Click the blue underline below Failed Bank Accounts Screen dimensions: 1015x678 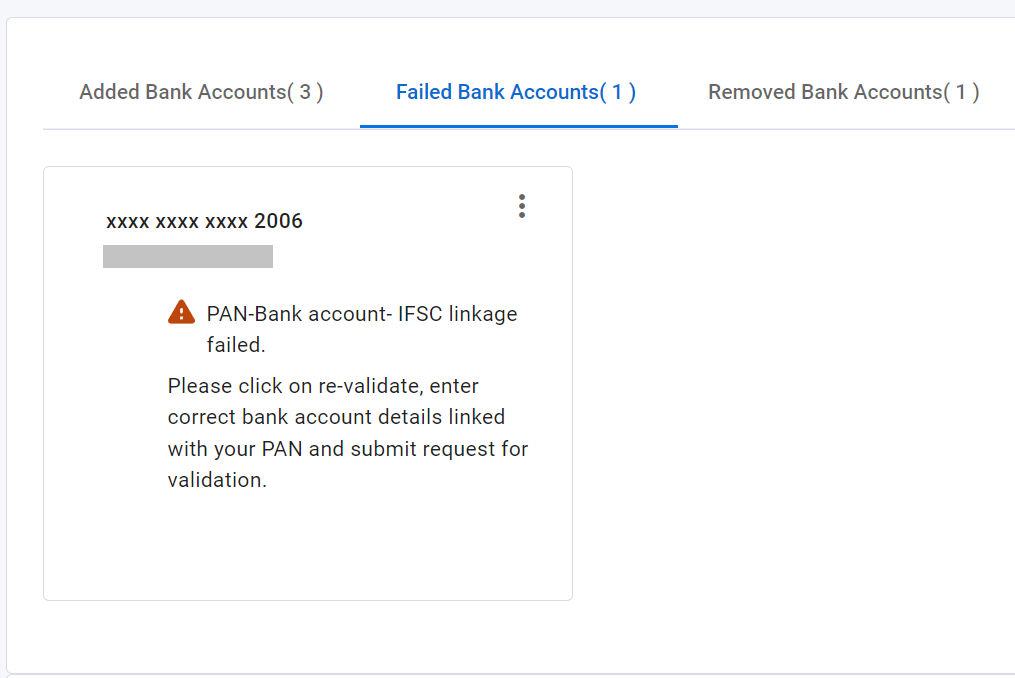click(x=519, y=126)
